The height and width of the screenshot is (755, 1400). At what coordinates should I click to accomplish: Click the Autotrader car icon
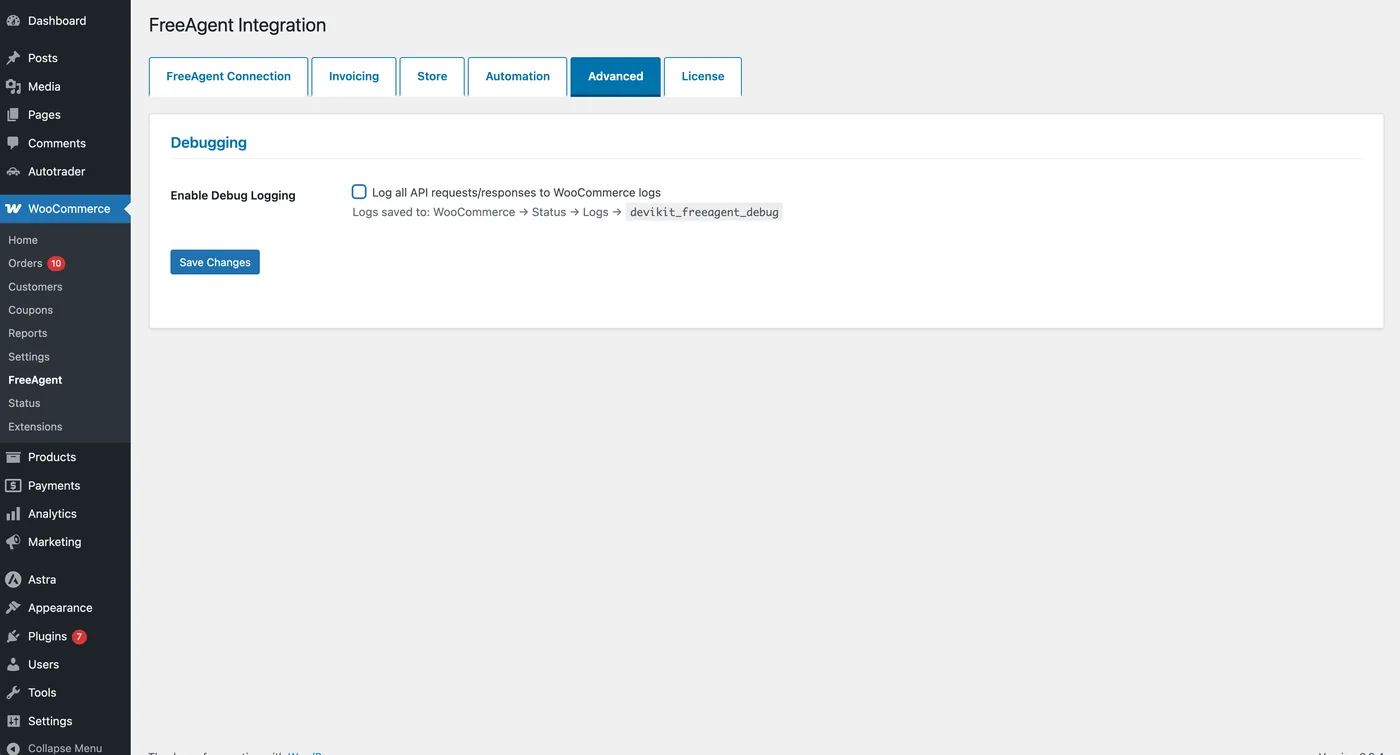[13, 172]
